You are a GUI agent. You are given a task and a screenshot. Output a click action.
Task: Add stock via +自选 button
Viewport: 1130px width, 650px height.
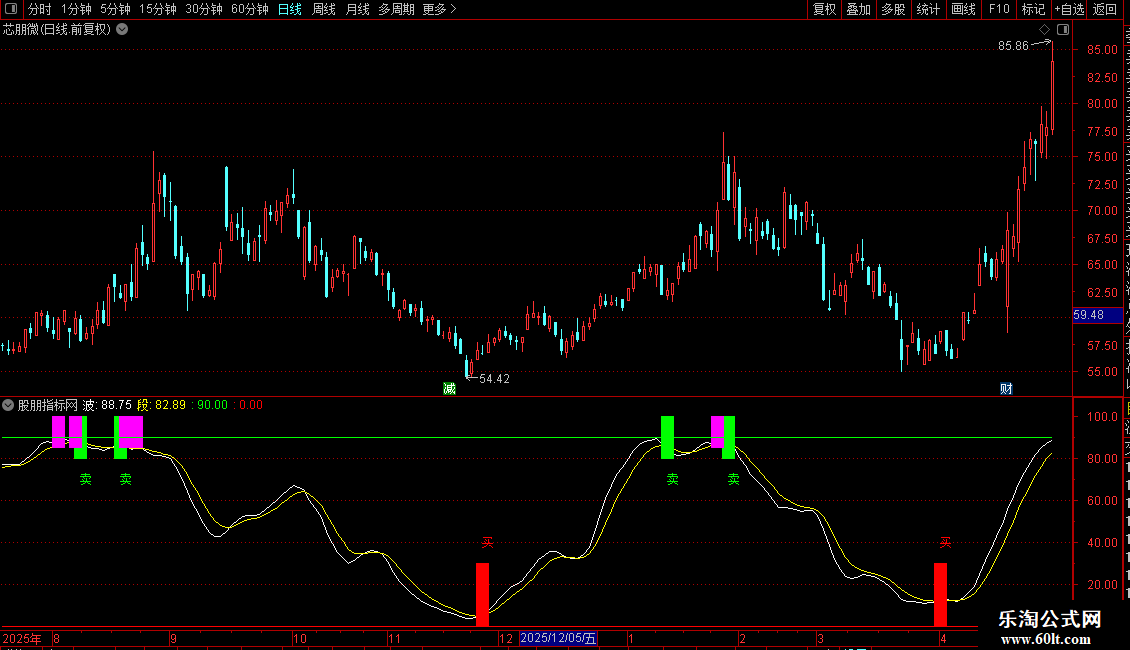click(1069, 9)
